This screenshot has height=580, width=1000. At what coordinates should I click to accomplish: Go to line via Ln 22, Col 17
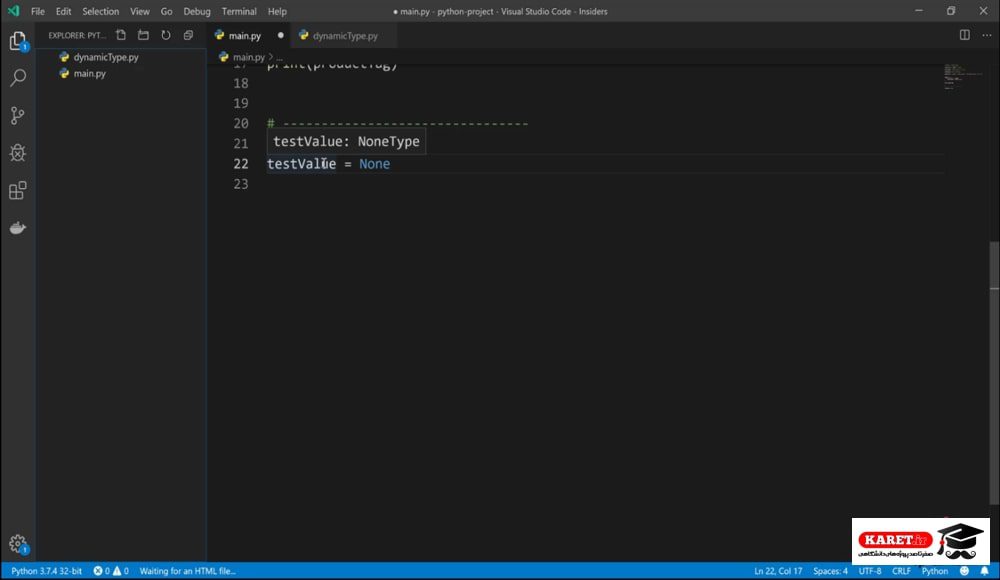(x=778, y=571)
